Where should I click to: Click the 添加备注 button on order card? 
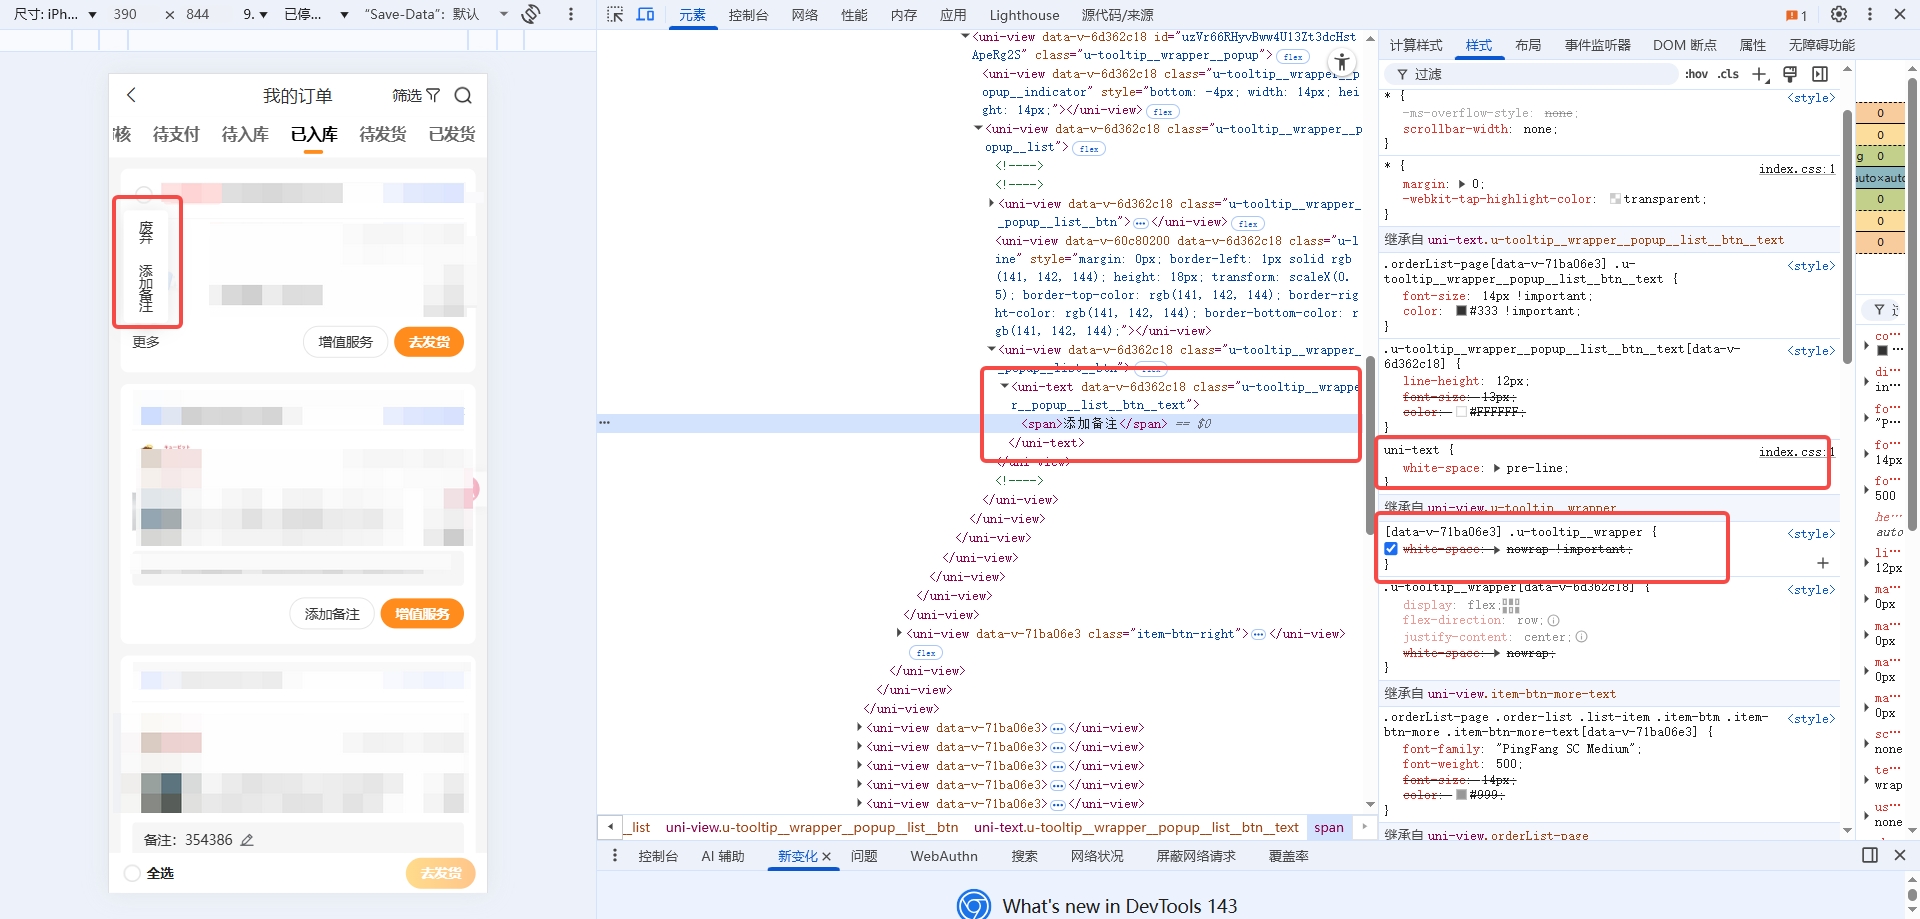pyautogui.click(x=332, y=614)
